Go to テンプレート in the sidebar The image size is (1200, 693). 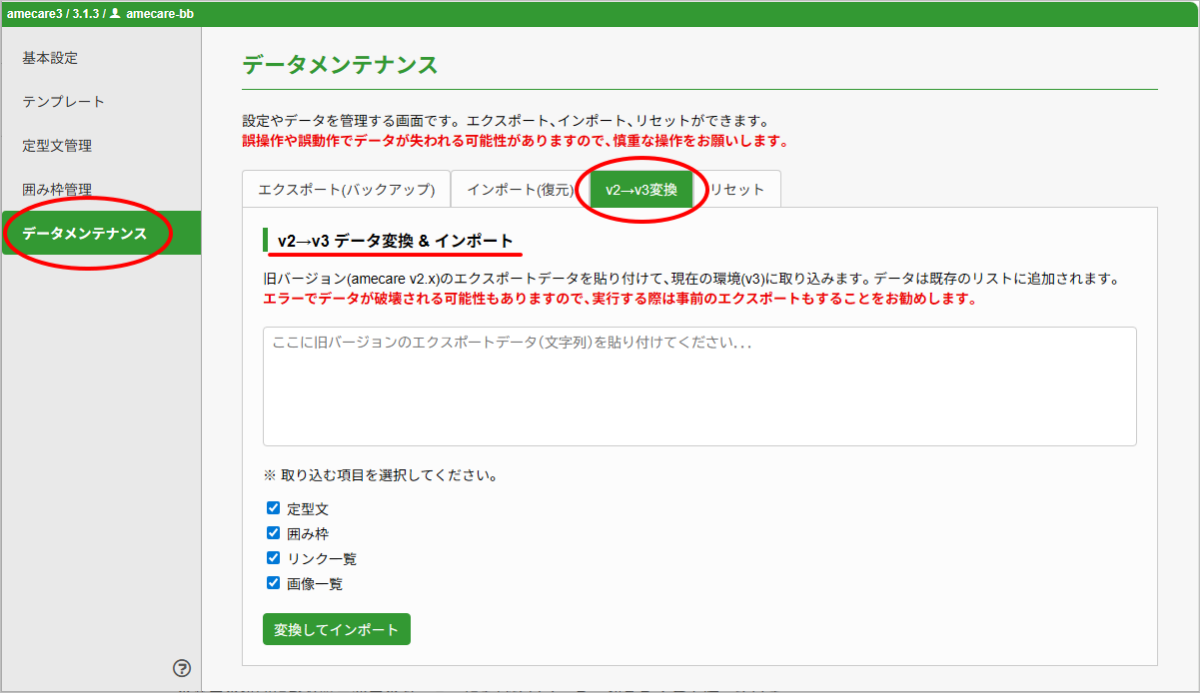pos(64,102)
